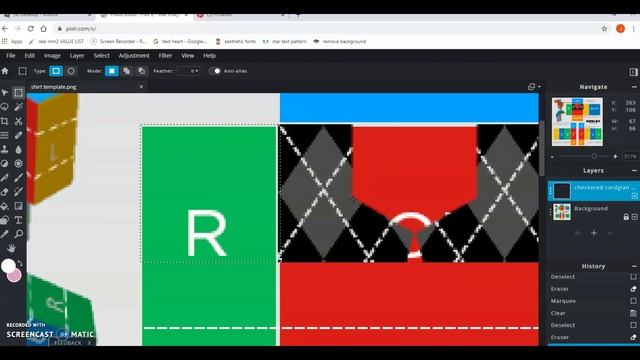Open the Help menu

point(209,56)
